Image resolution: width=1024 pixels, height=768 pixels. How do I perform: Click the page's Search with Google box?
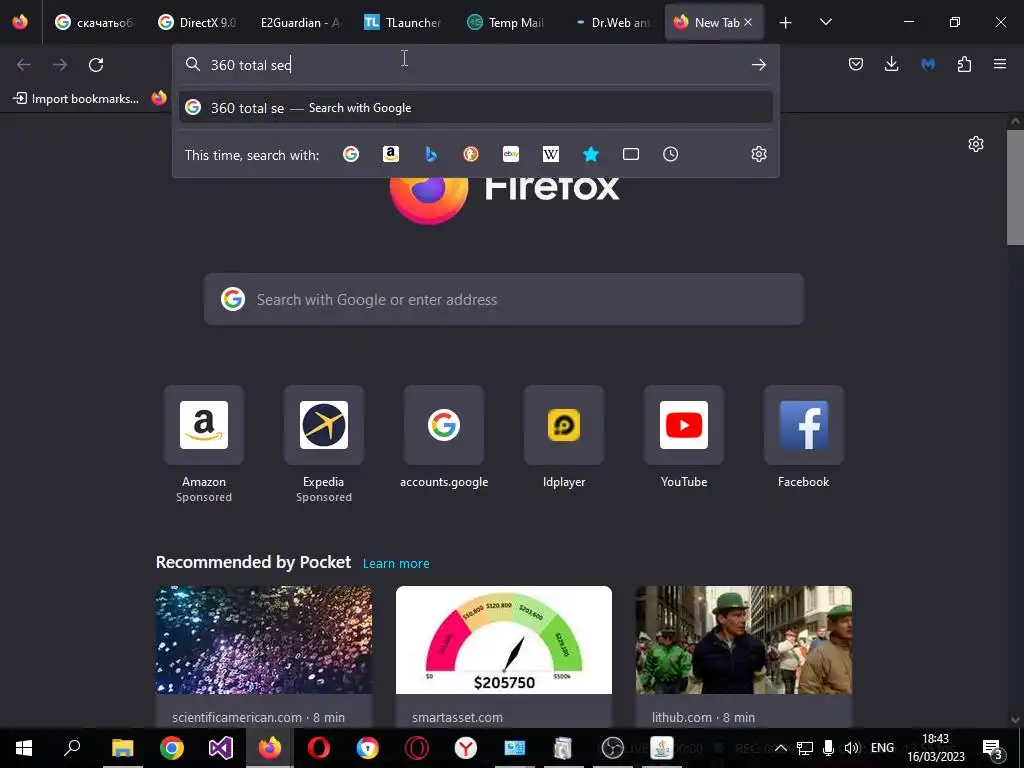[x=504, y=299]
